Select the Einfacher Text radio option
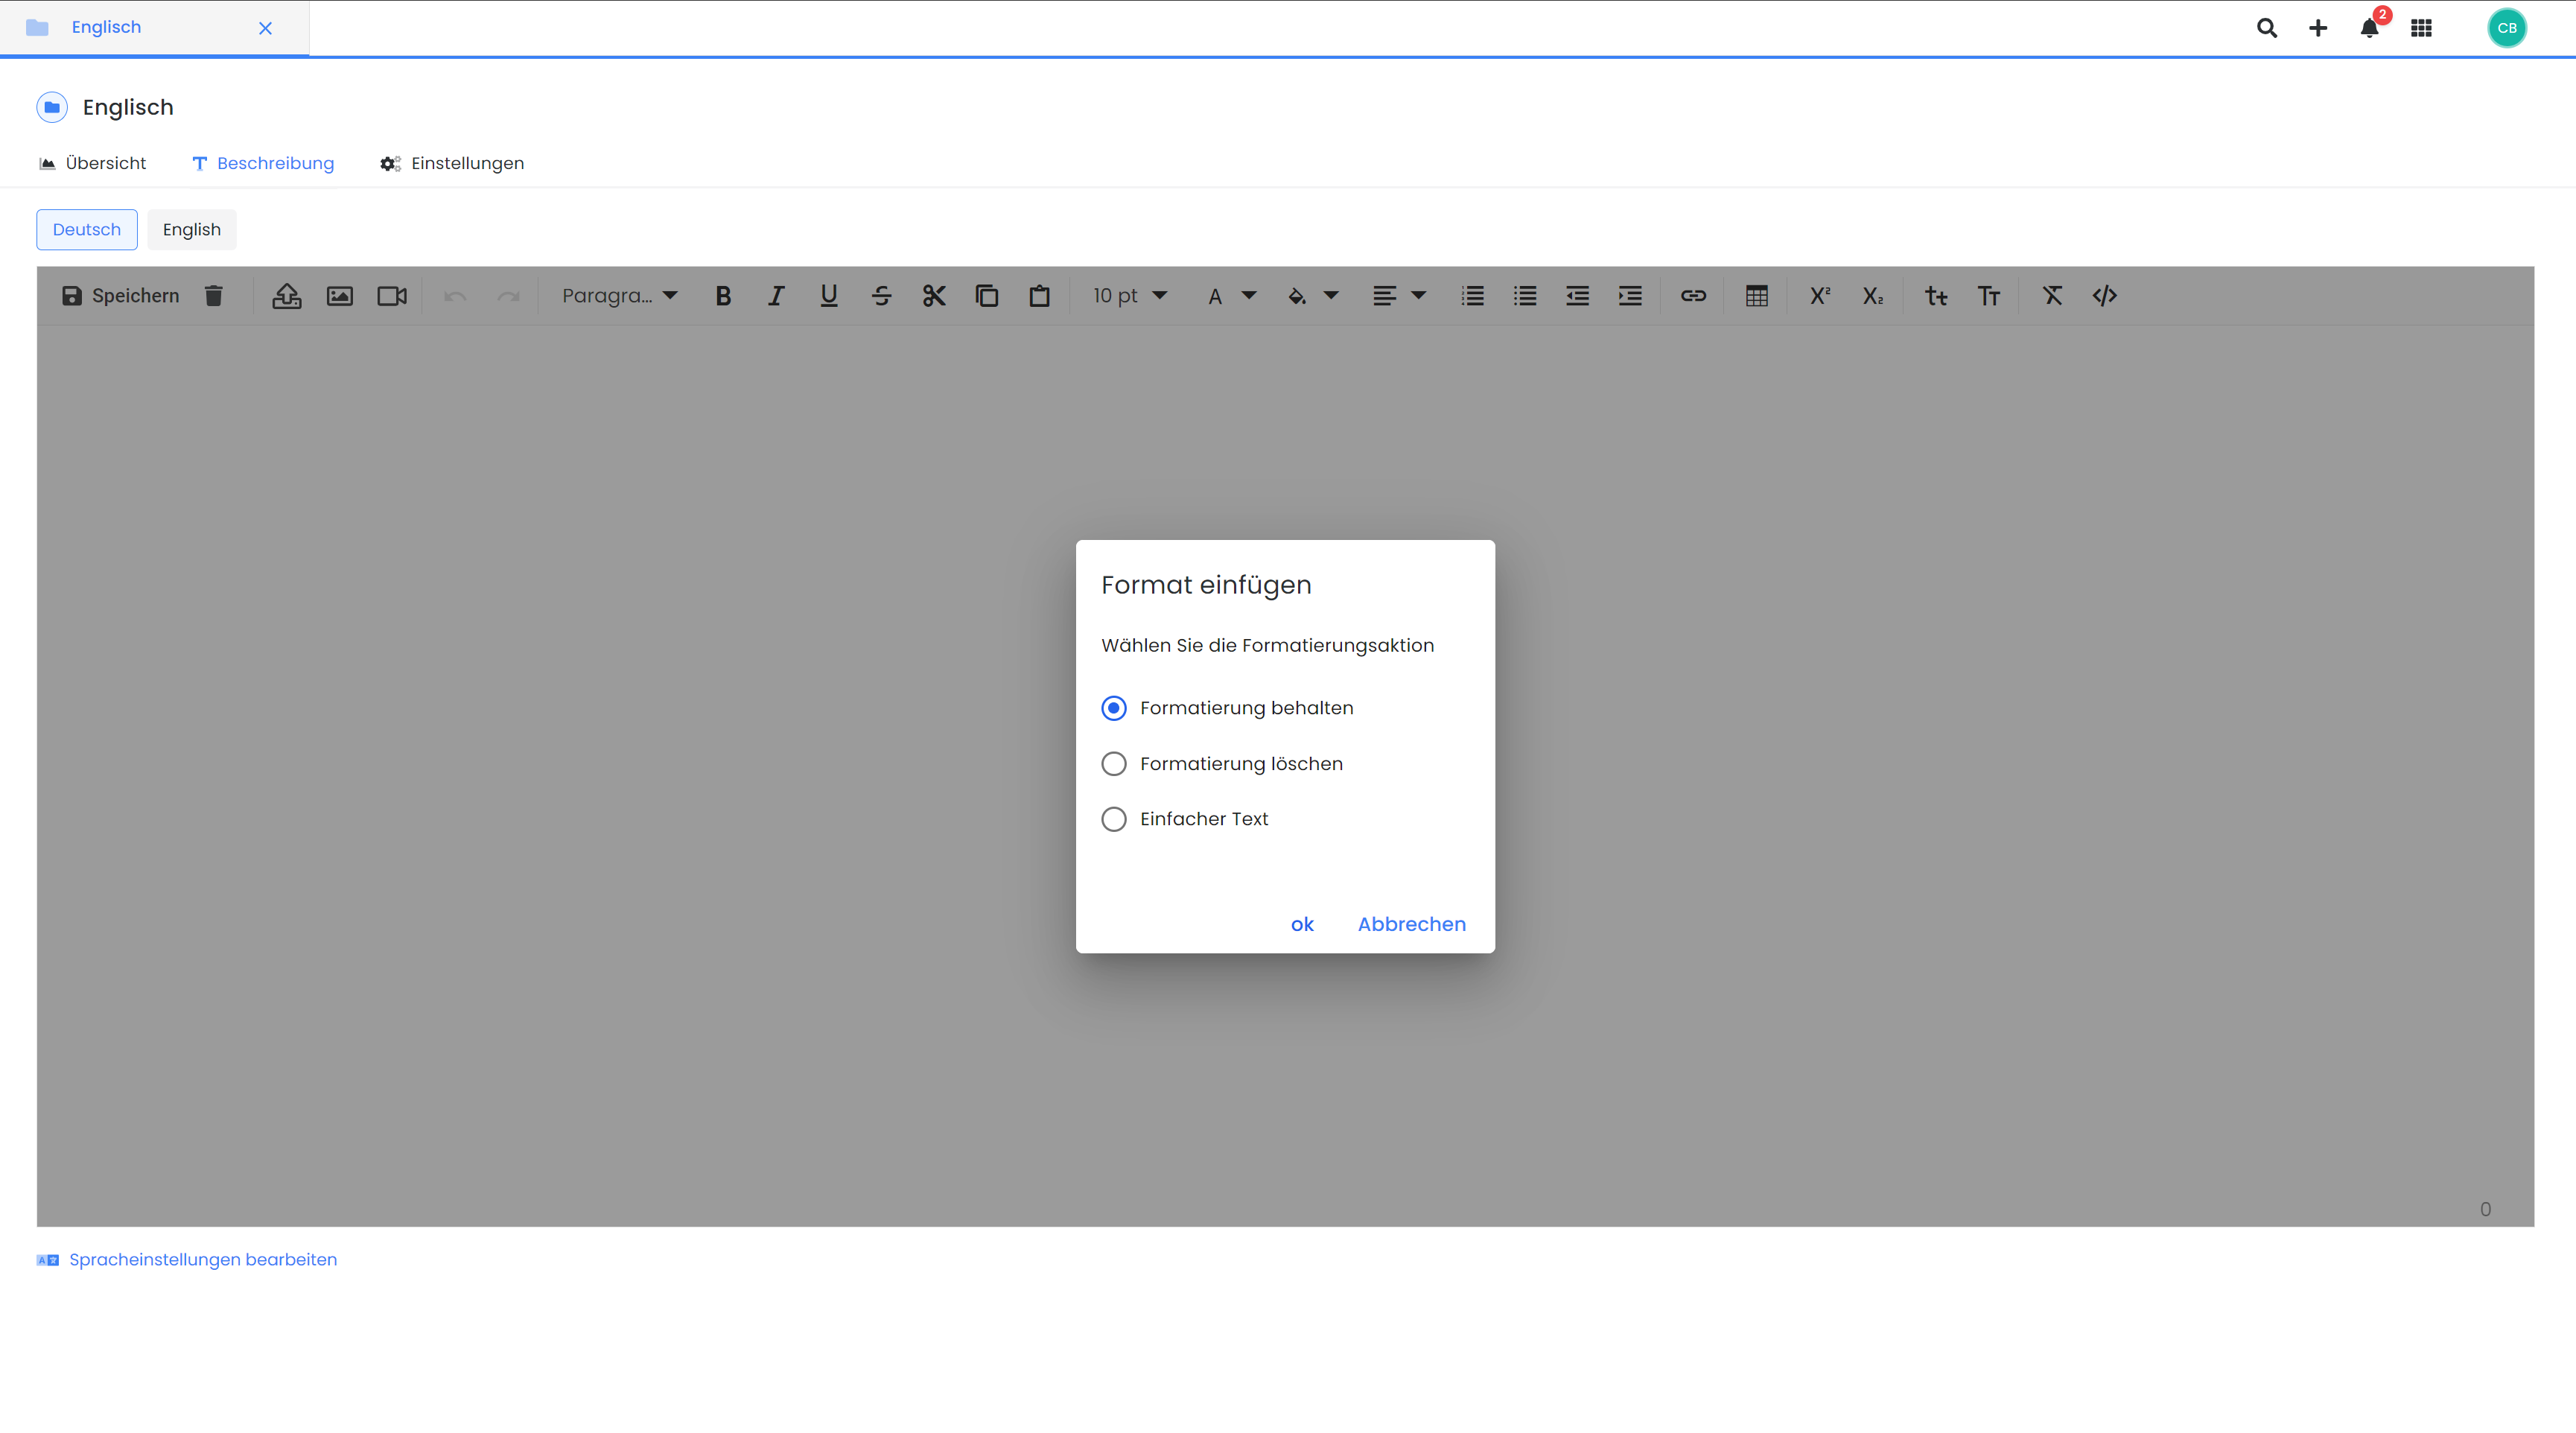This screenshot has width=2576, height=1433. [1113, 818]
